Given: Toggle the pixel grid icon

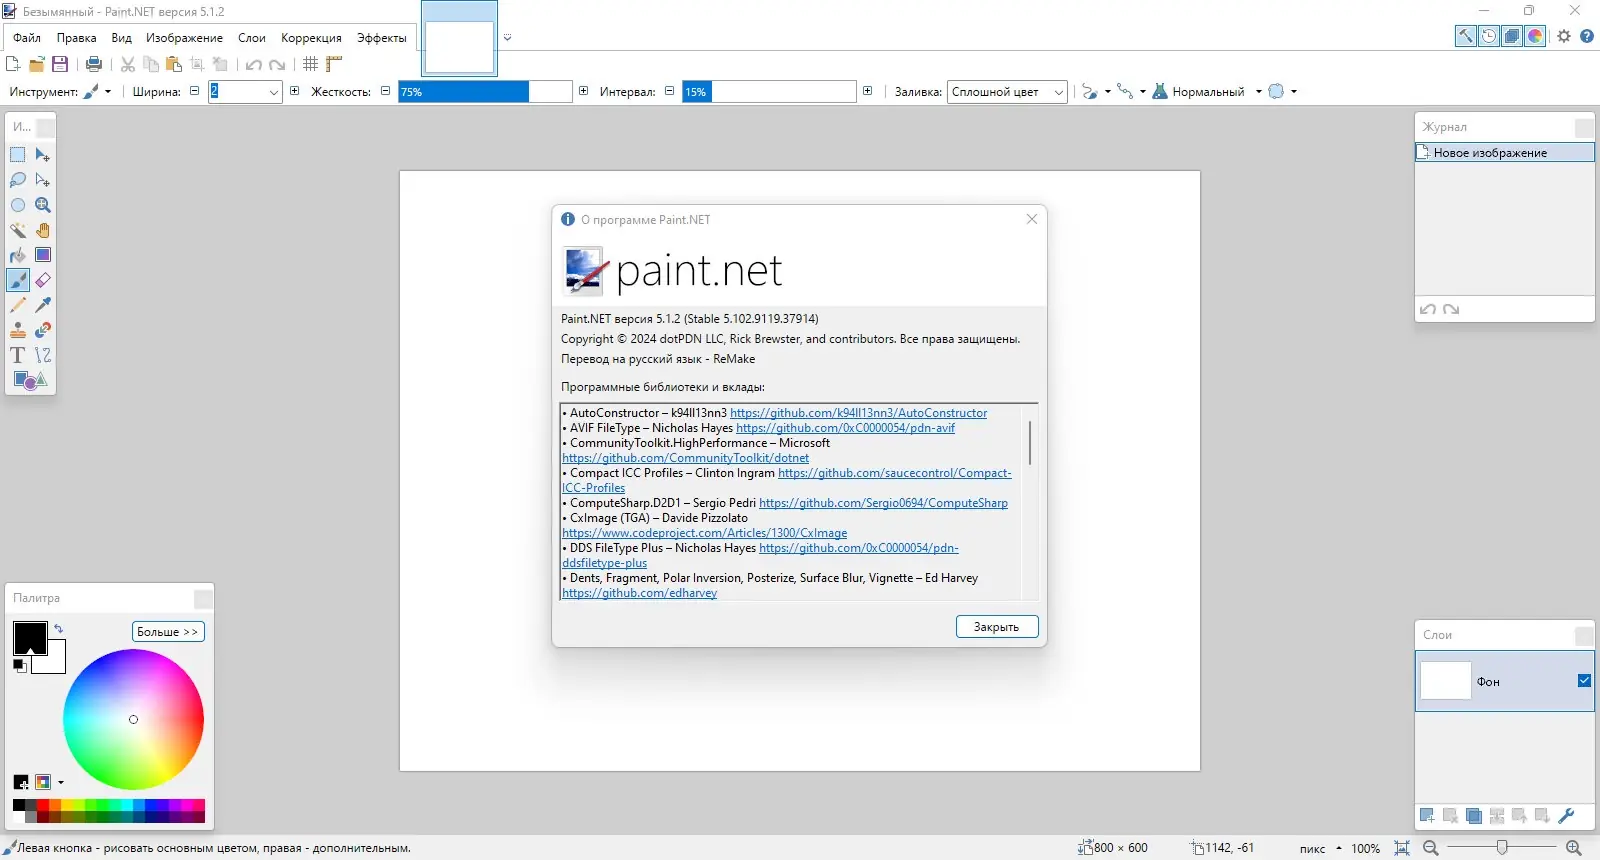Looking at the screenshot, I should (311, 64).
